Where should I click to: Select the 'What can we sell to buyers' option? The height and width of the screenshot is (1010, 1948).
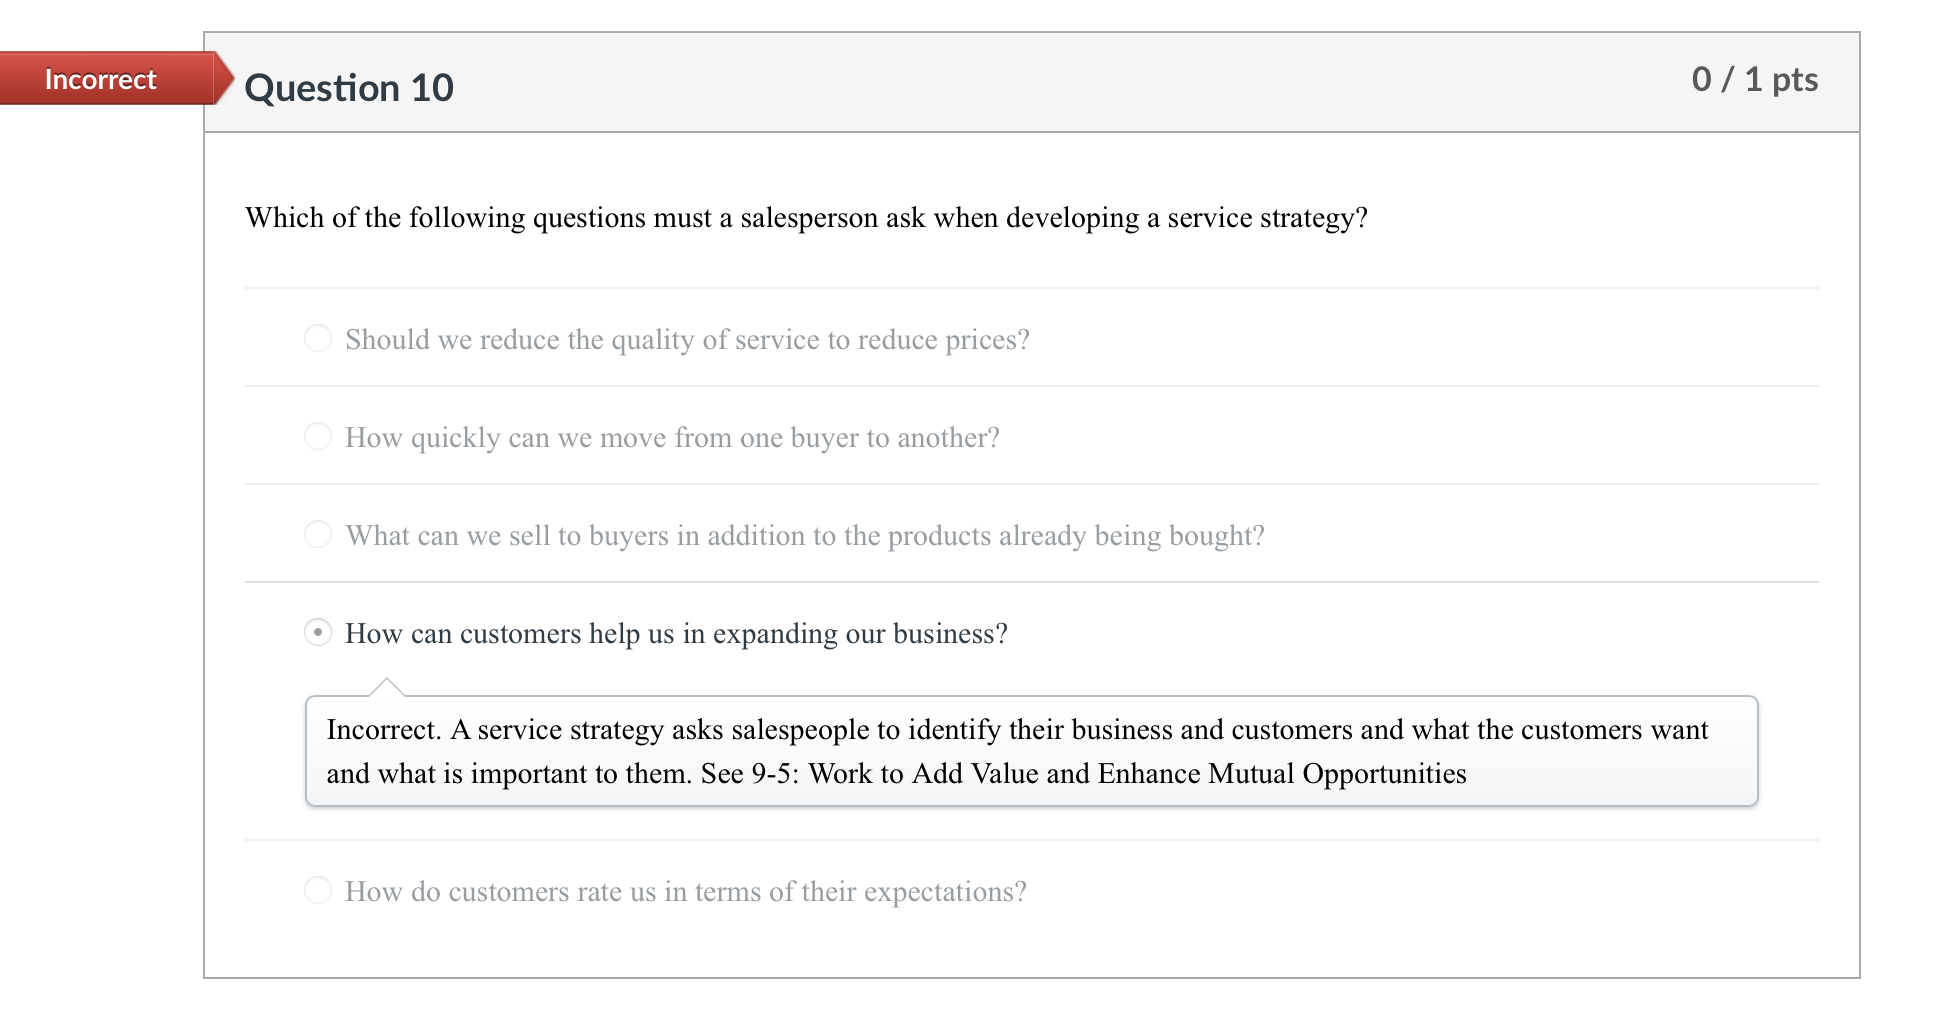[x=317, y=534]
